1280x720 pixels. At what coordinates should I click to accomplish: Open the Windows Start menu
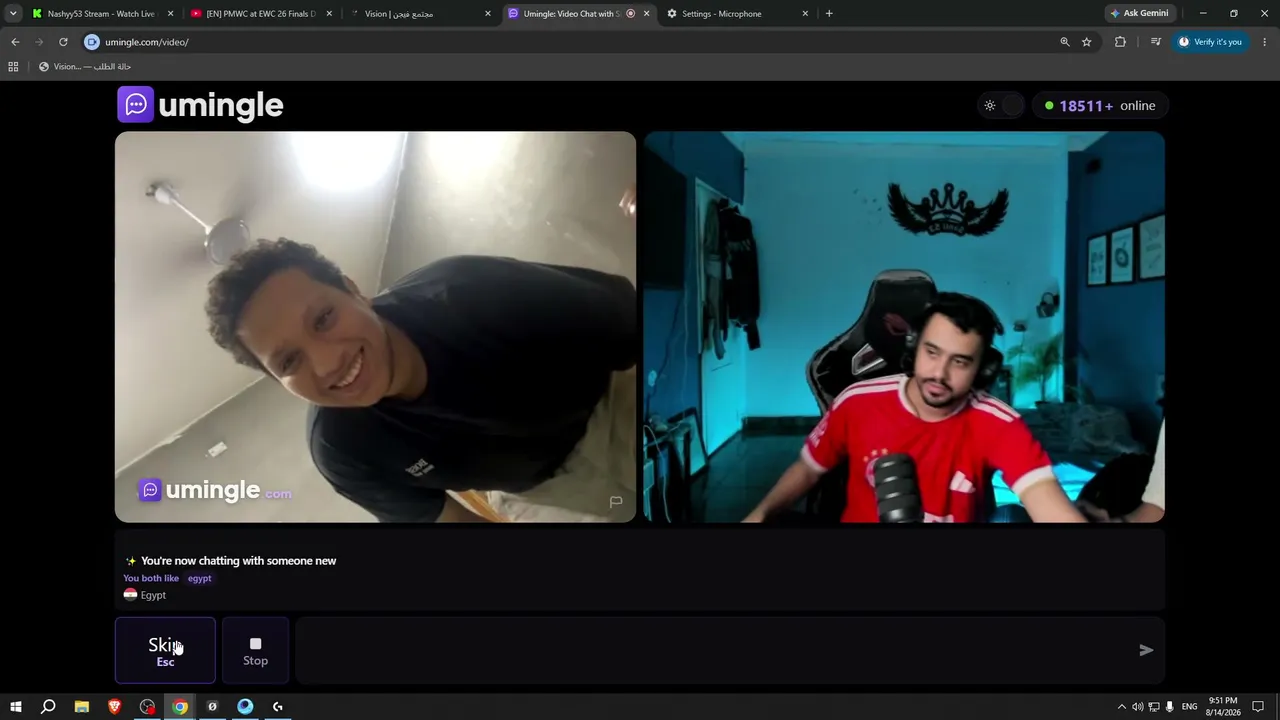16,706
